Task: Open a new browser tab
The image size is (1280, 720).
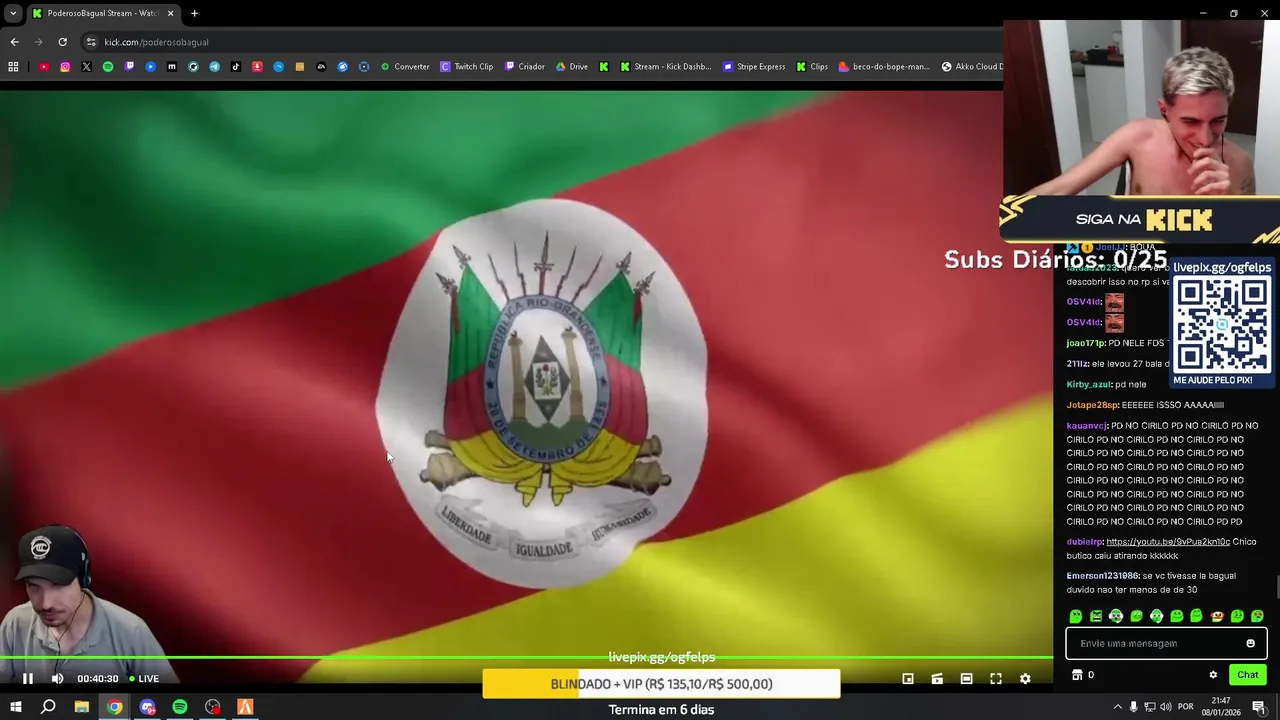Action: tap(194, 13)
